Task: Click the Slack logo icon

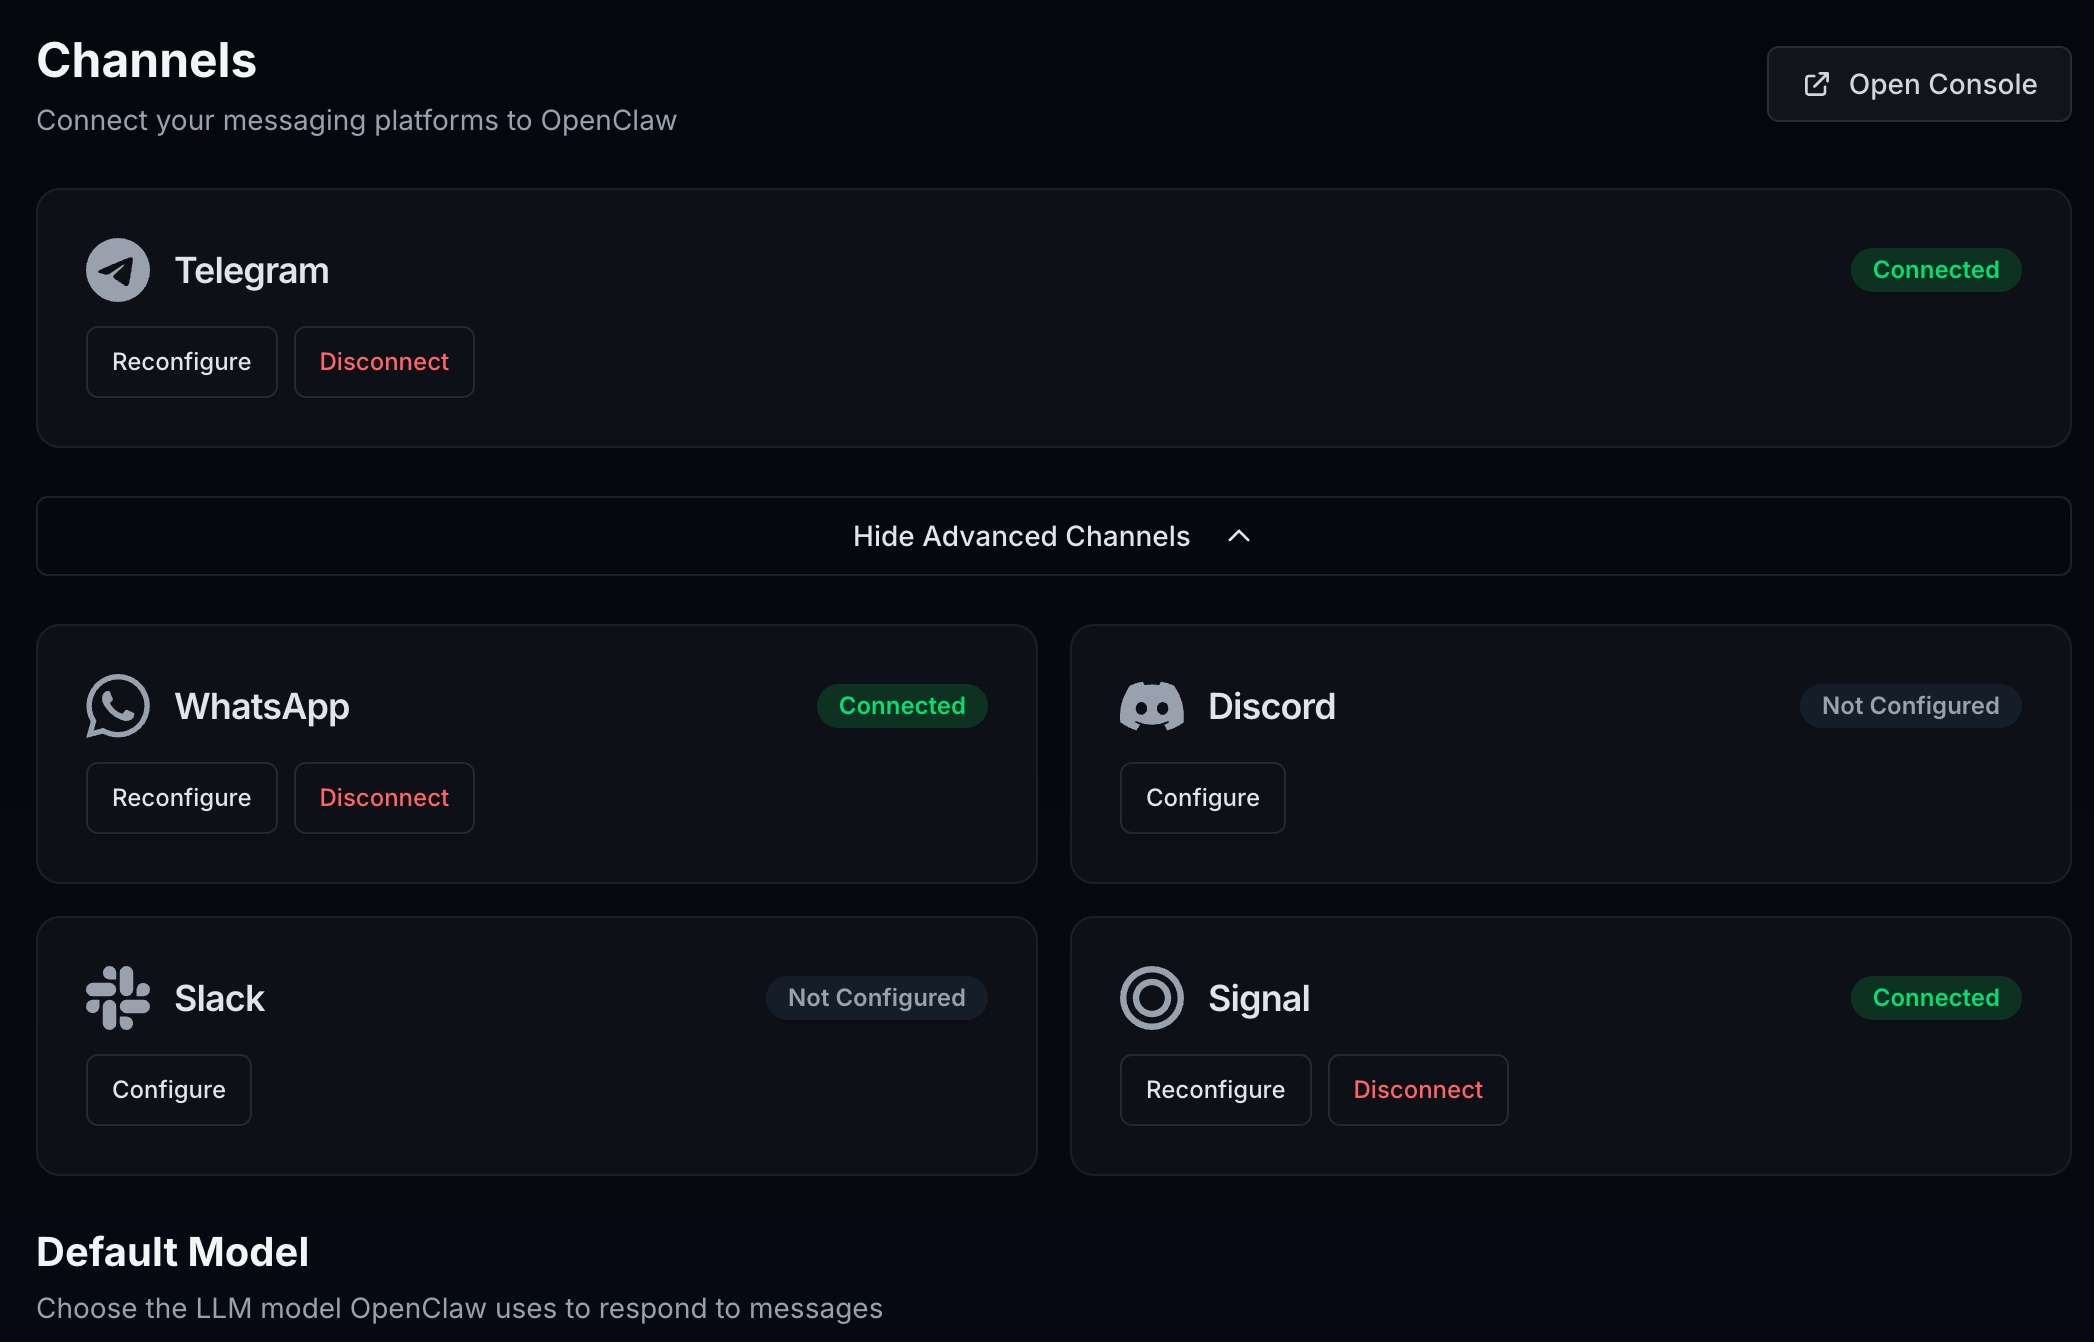Action: point(118,998)
